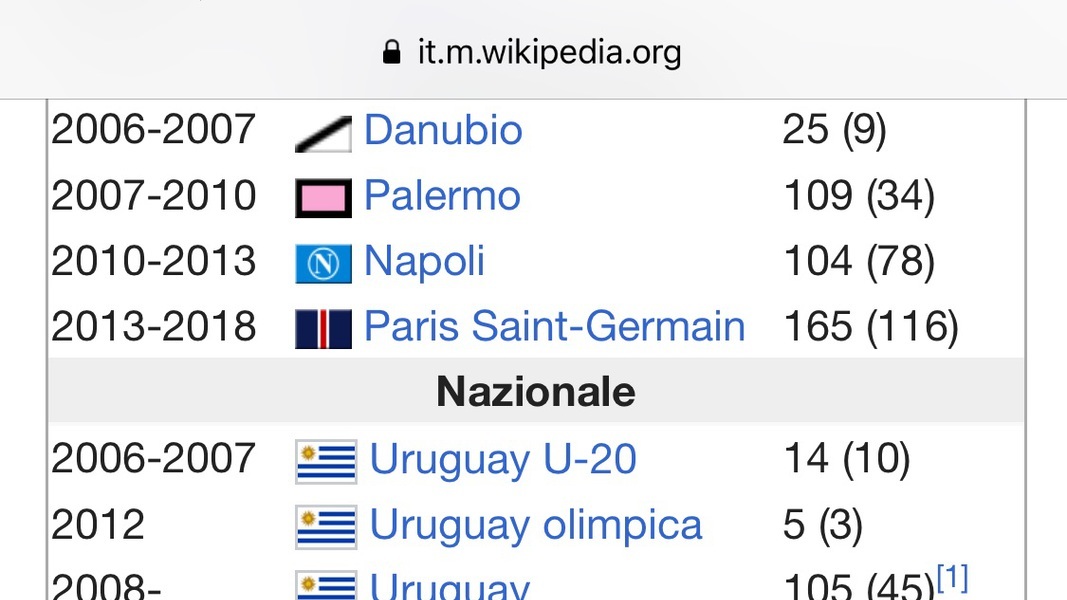Tap the it.m.wikipedia.org address field
Image resolution: width=1067 pixels, height=600 pixels.
pyautogui.click(x=533, y=52)
